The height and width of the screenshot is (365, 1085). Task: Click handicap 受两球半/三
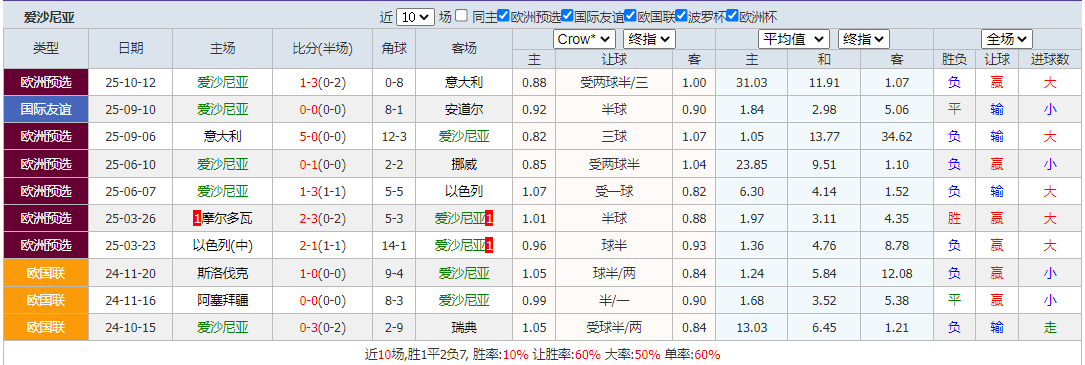click(x=614, y=83)
